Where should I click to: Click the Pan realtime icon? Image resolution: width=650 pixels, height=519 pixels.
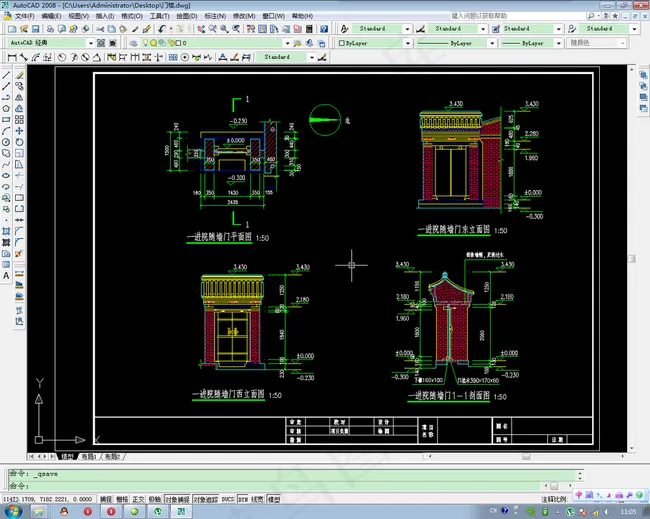pyautogui.click(x=201, y=29)
